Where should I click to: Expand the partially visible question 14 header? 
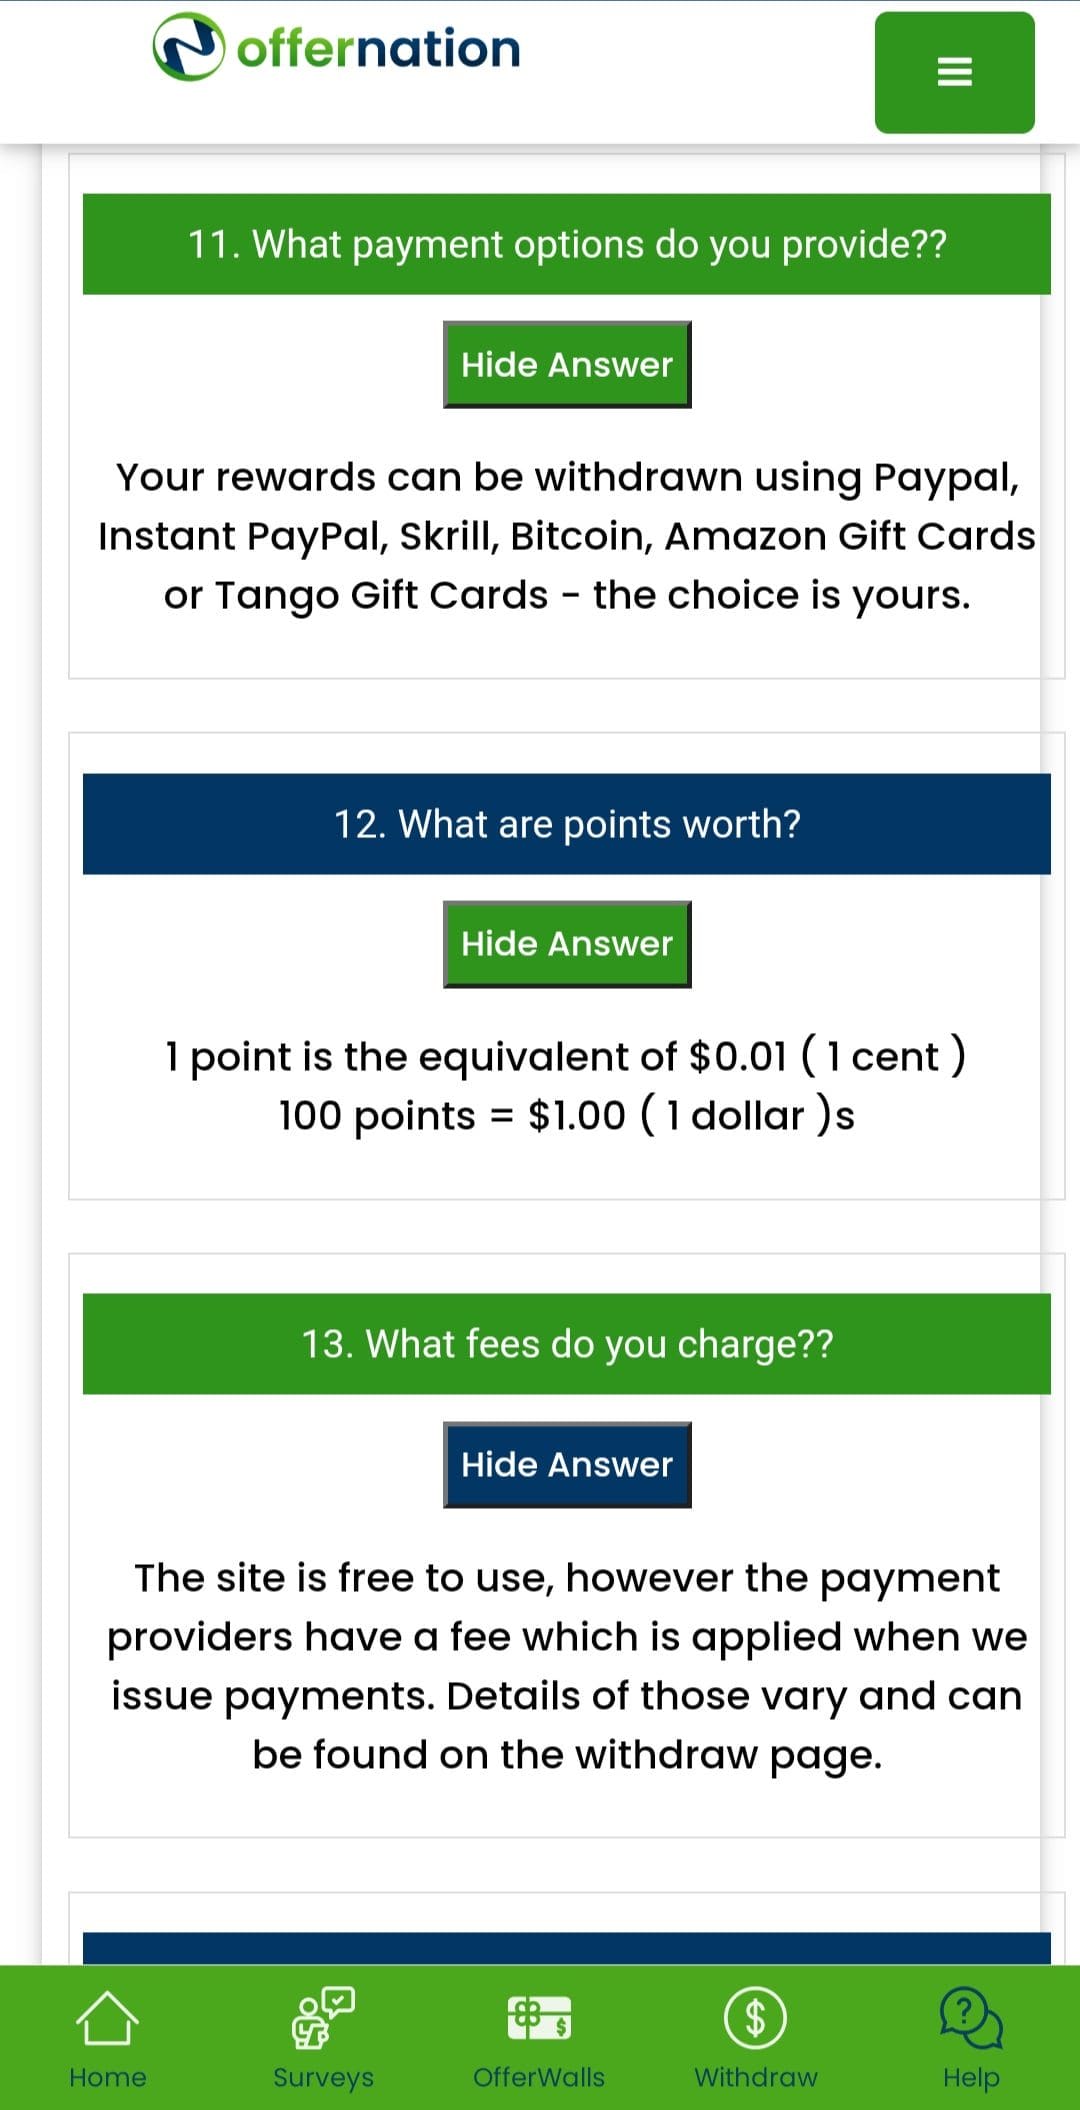(566, 1949)
